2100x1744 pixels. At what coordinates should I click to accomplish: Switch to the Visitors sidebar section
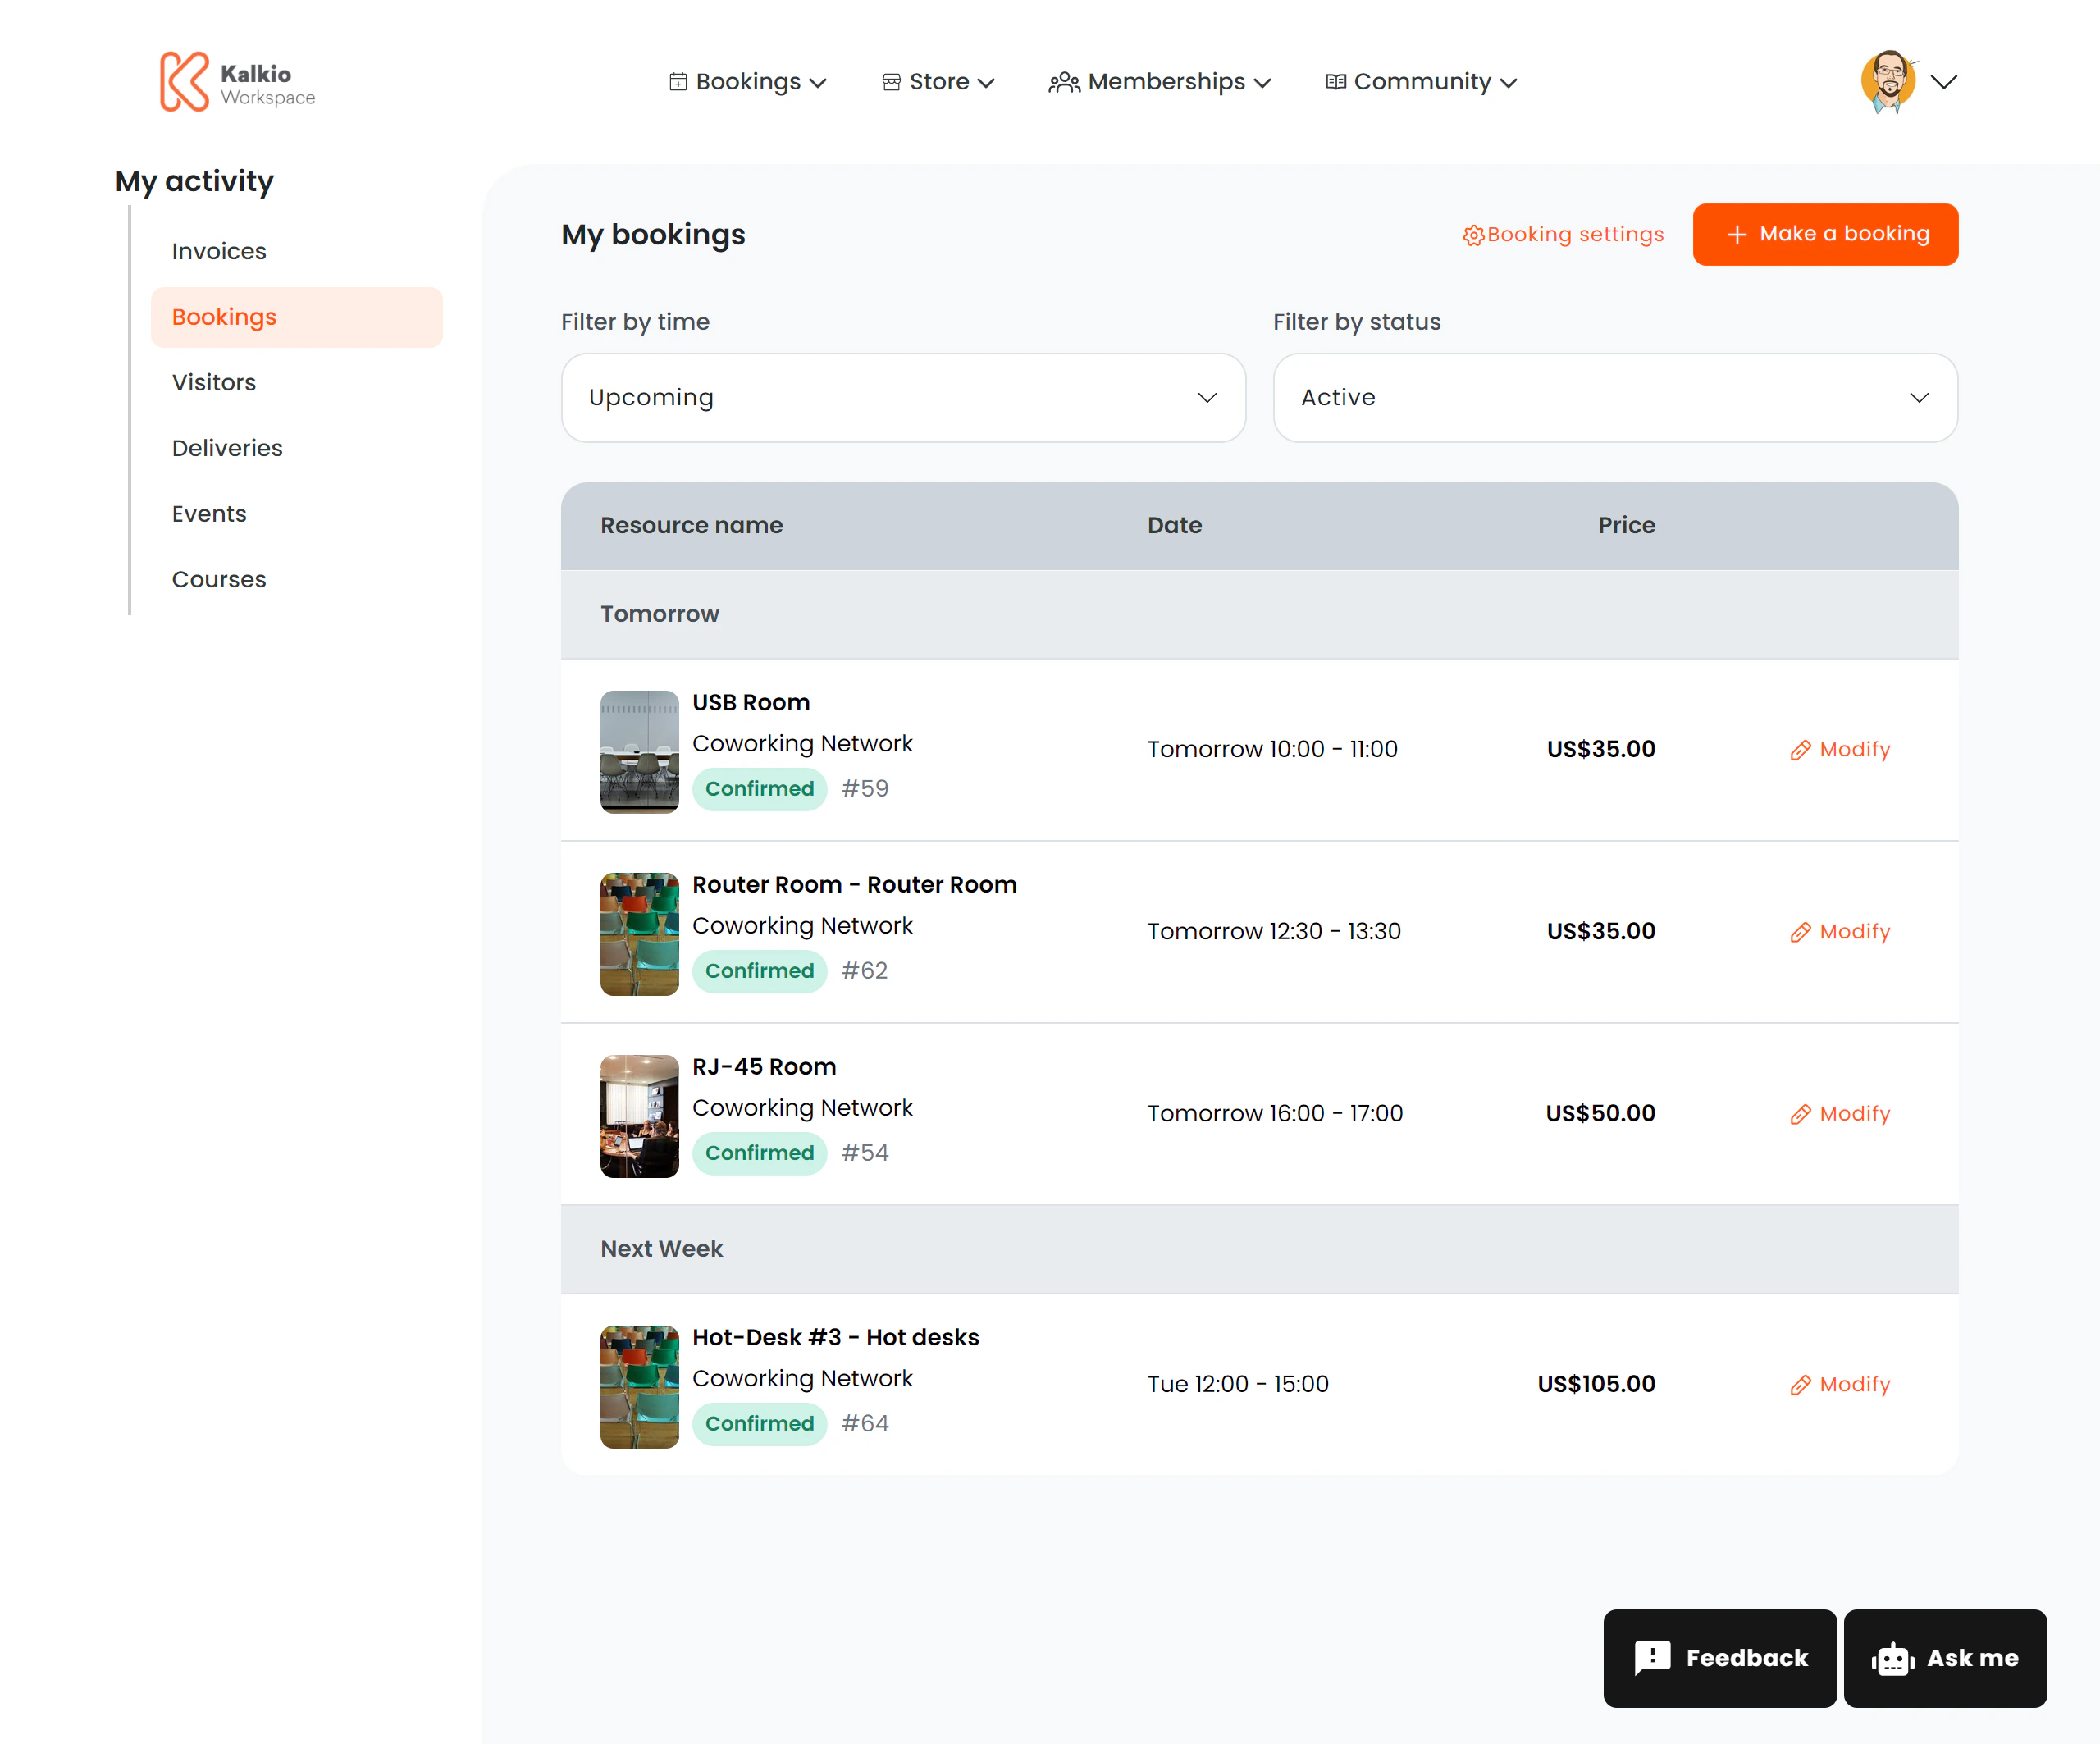(x=214, y=382)
